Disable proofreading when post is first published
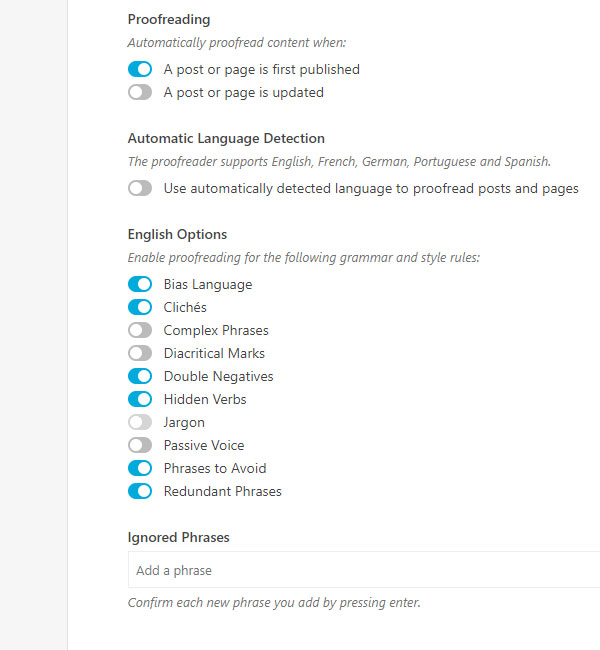 point(140,70)
